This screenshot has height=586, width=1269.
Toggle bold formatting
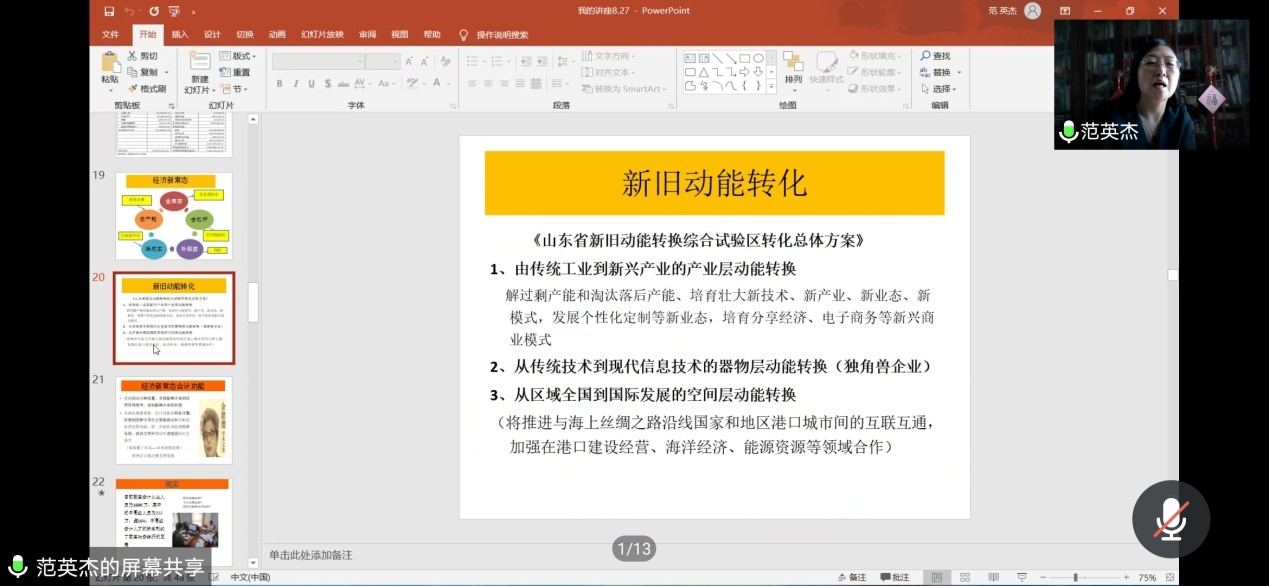(x=279, y=83)
